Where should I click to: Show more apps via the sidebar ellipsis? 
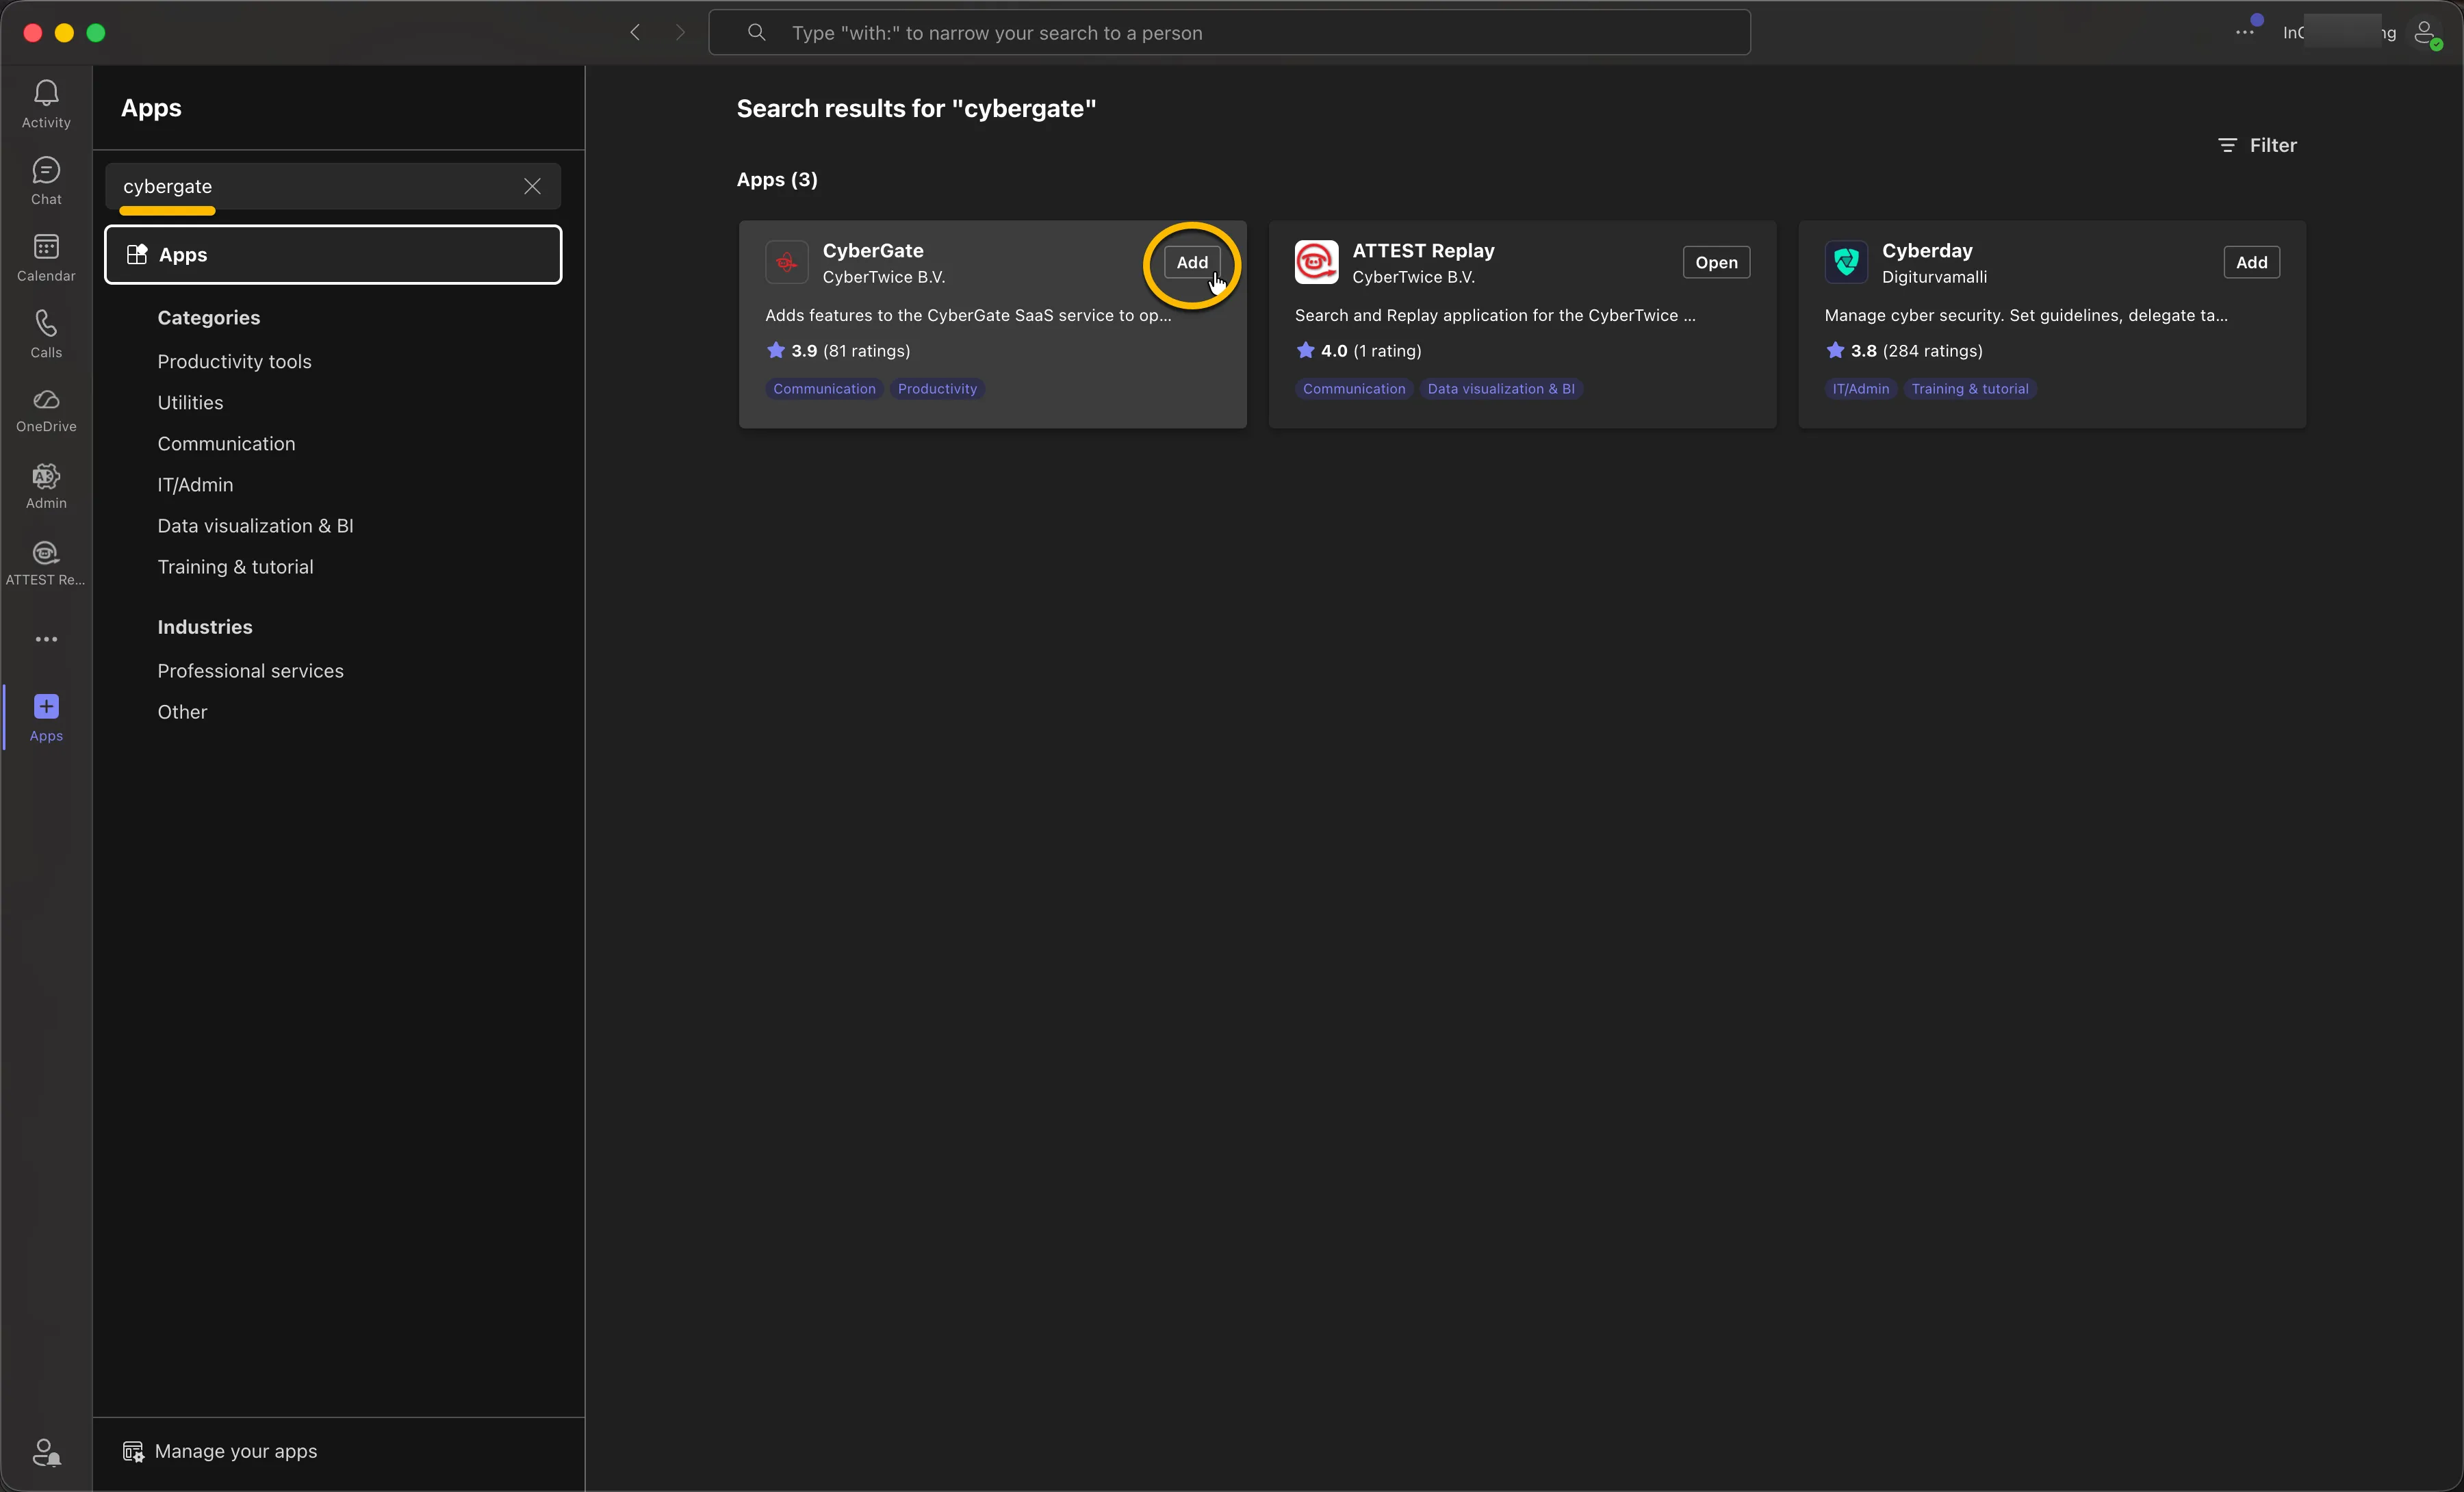click(x=46, y=639)
